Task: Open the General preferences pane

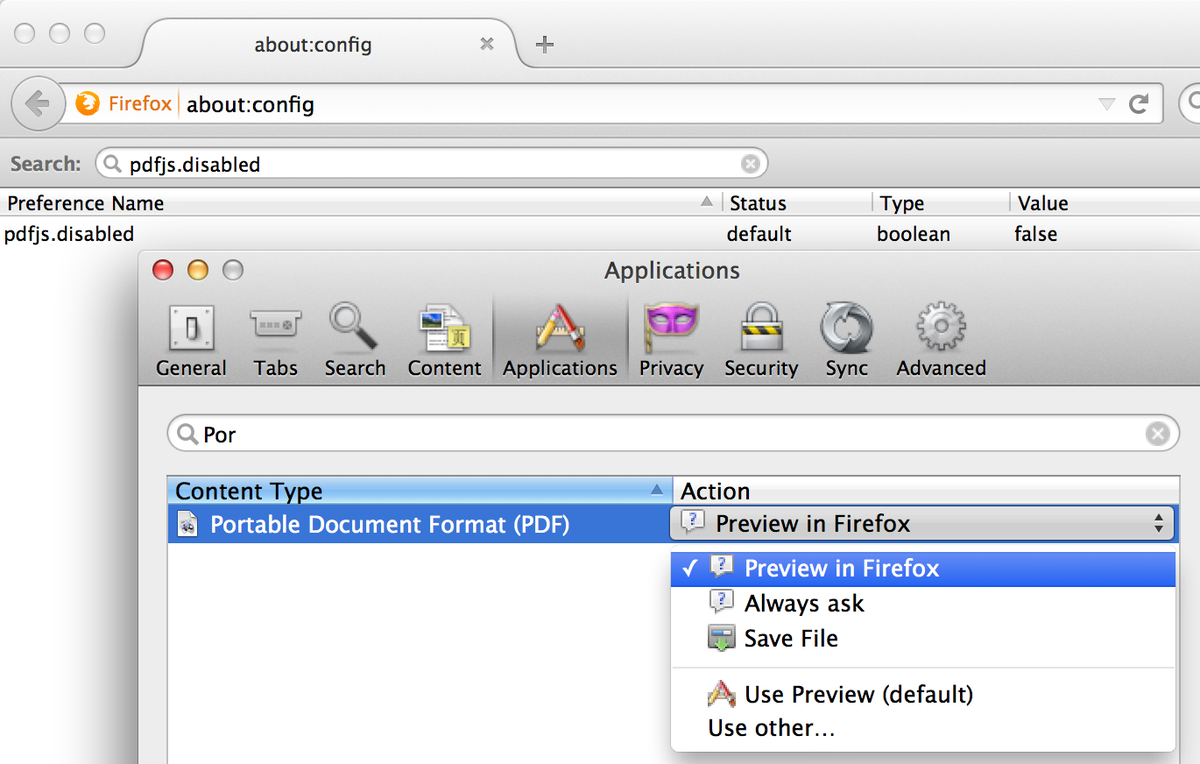Action: point(191,341)
